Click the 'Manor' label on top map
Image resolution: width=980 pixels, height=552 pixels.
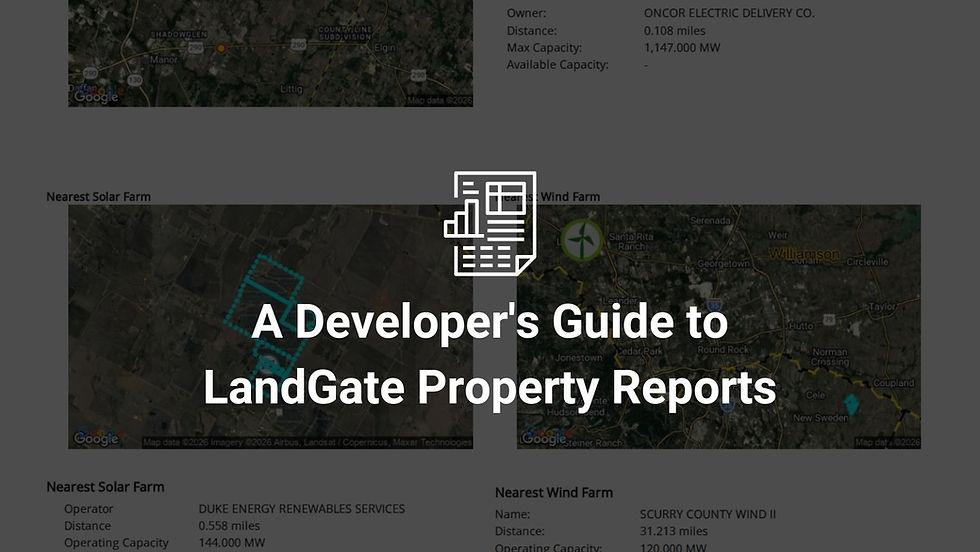164,59
